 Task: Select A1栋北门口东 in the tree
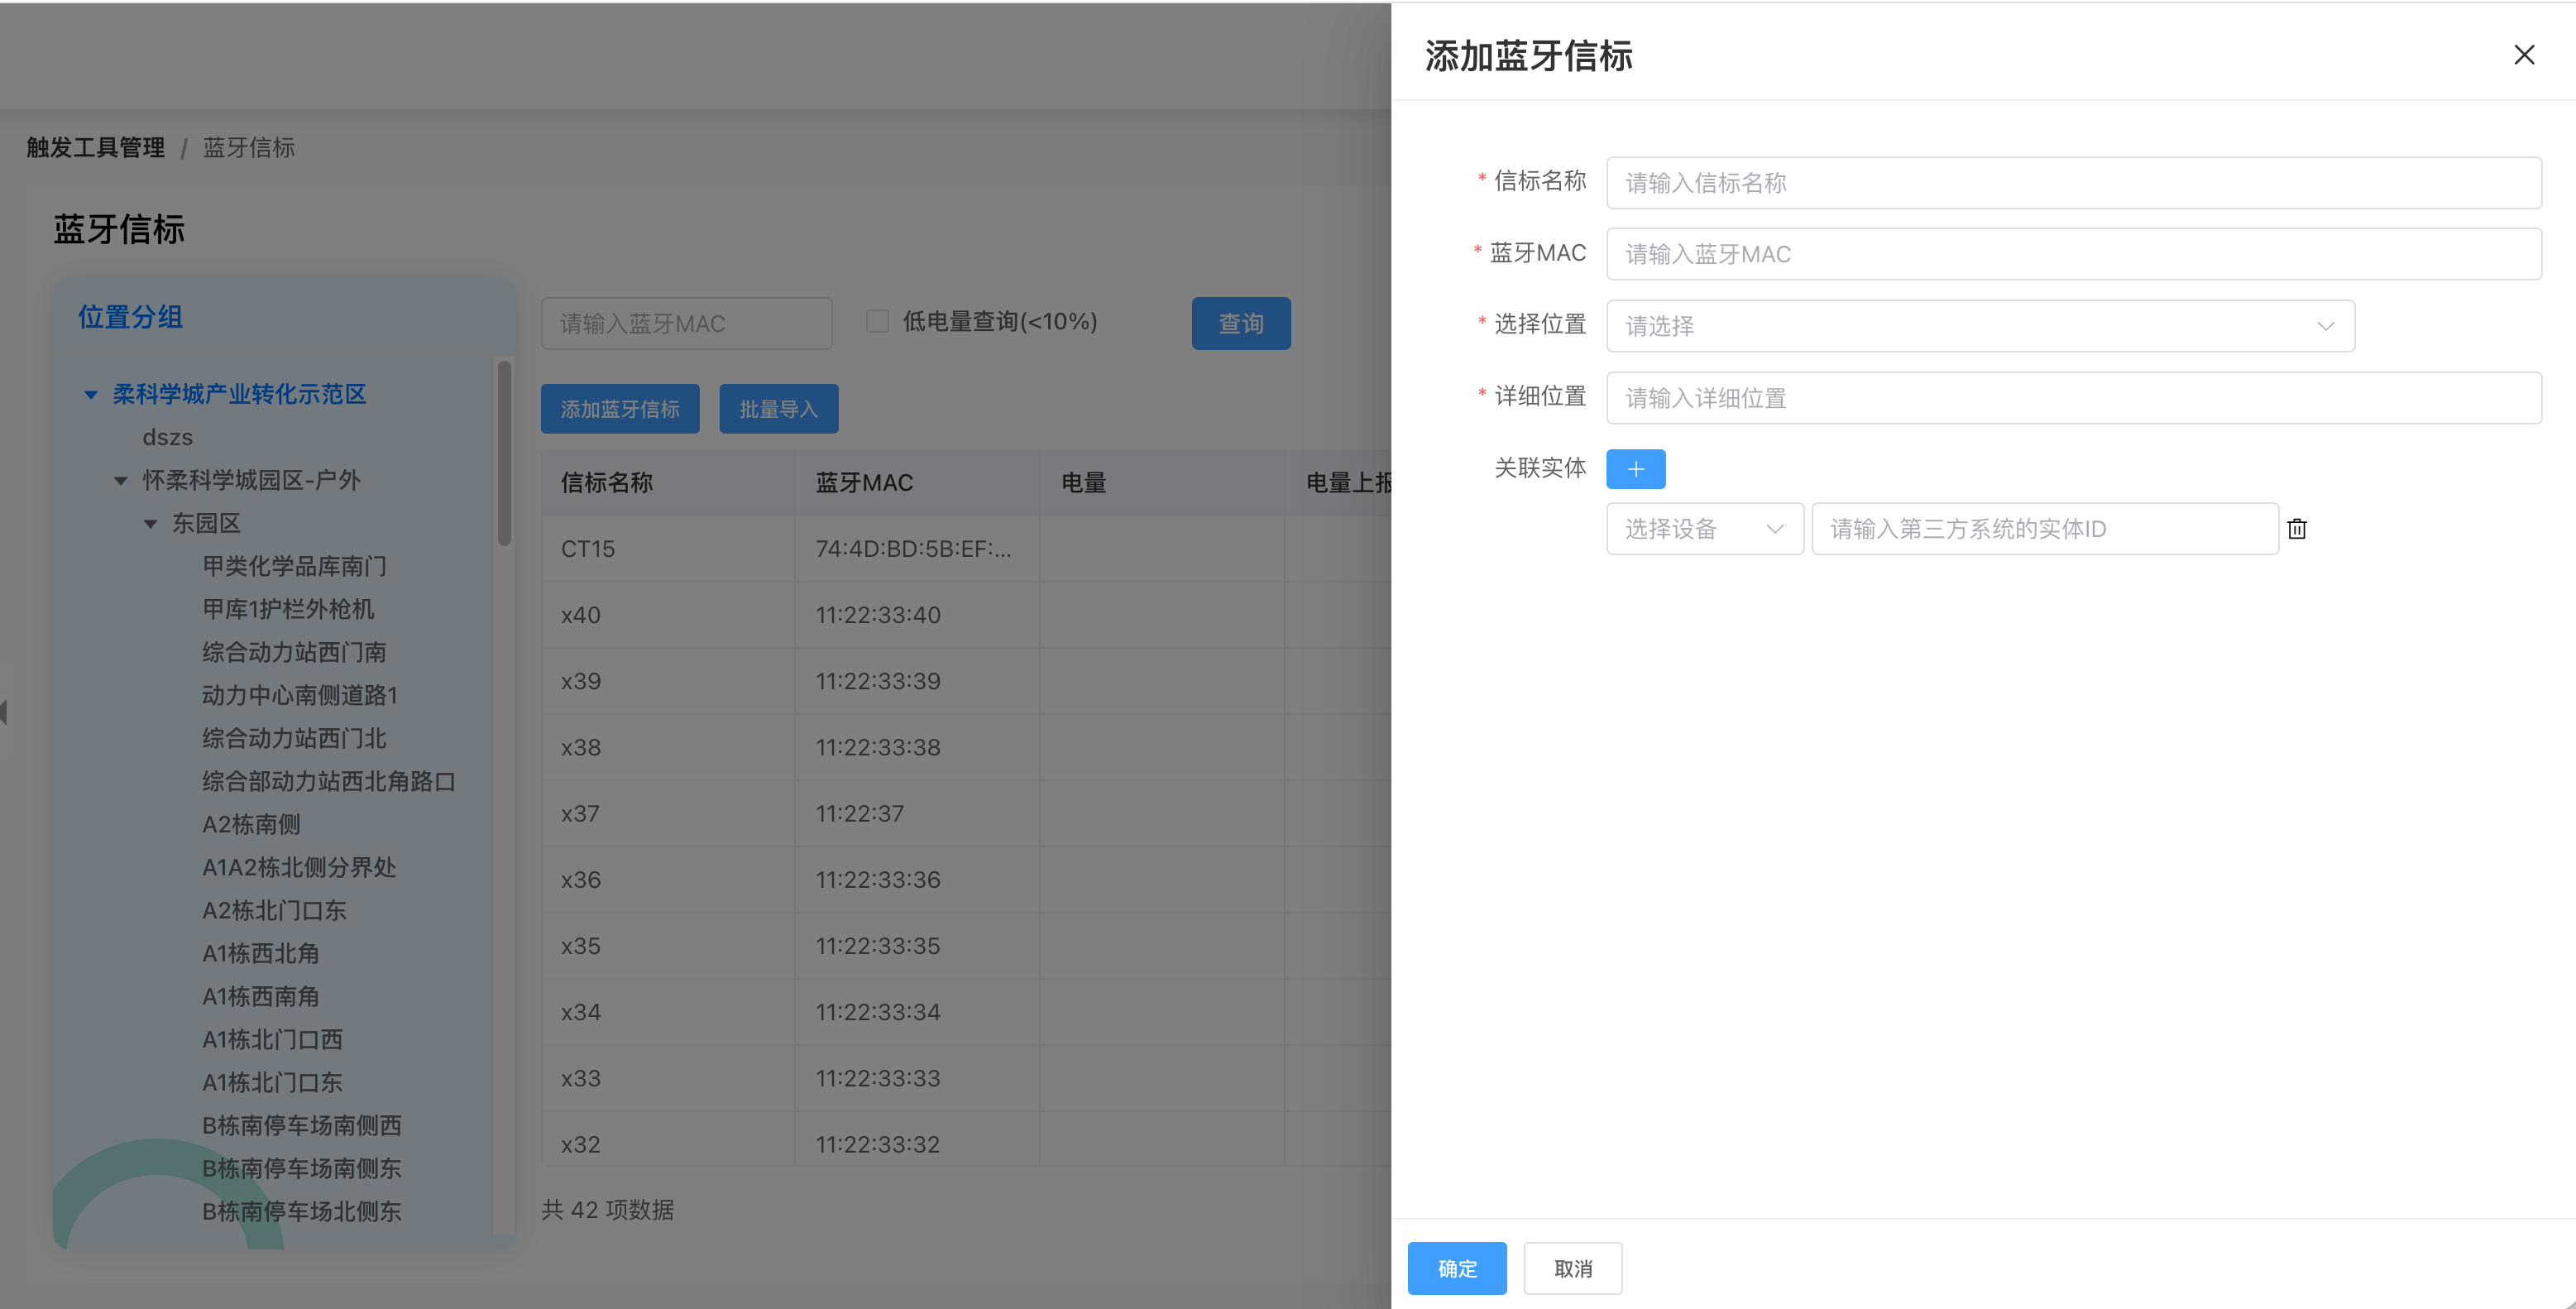tap(272, 1082)
